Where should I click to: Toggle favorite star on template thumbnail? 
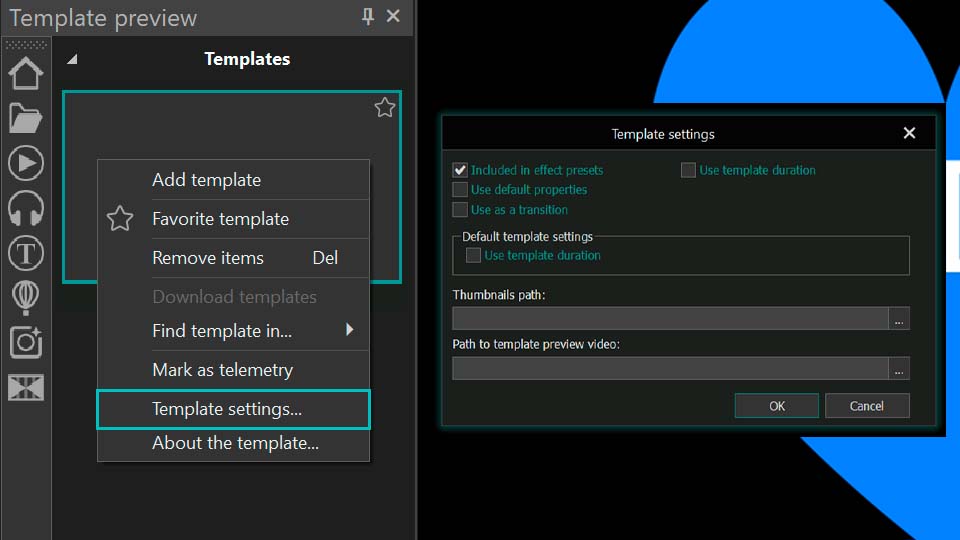point(384,108)
